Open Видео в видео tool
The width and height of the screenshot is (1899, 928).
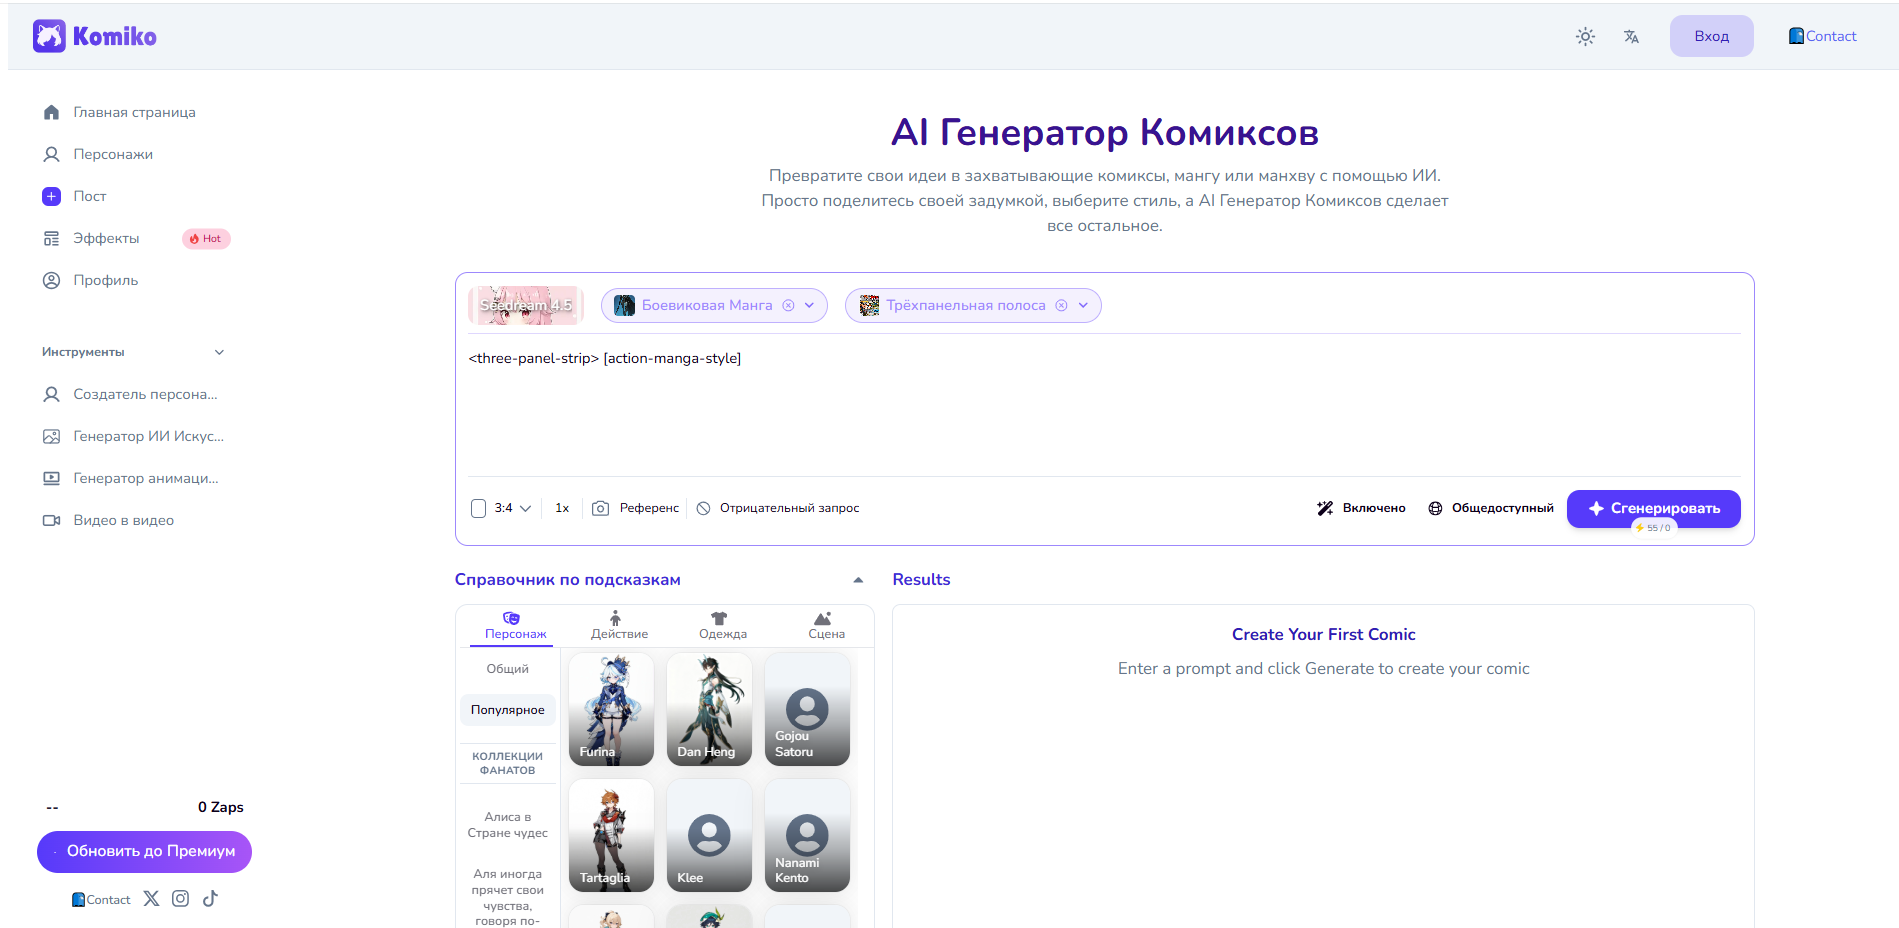(x=108, y=520)
